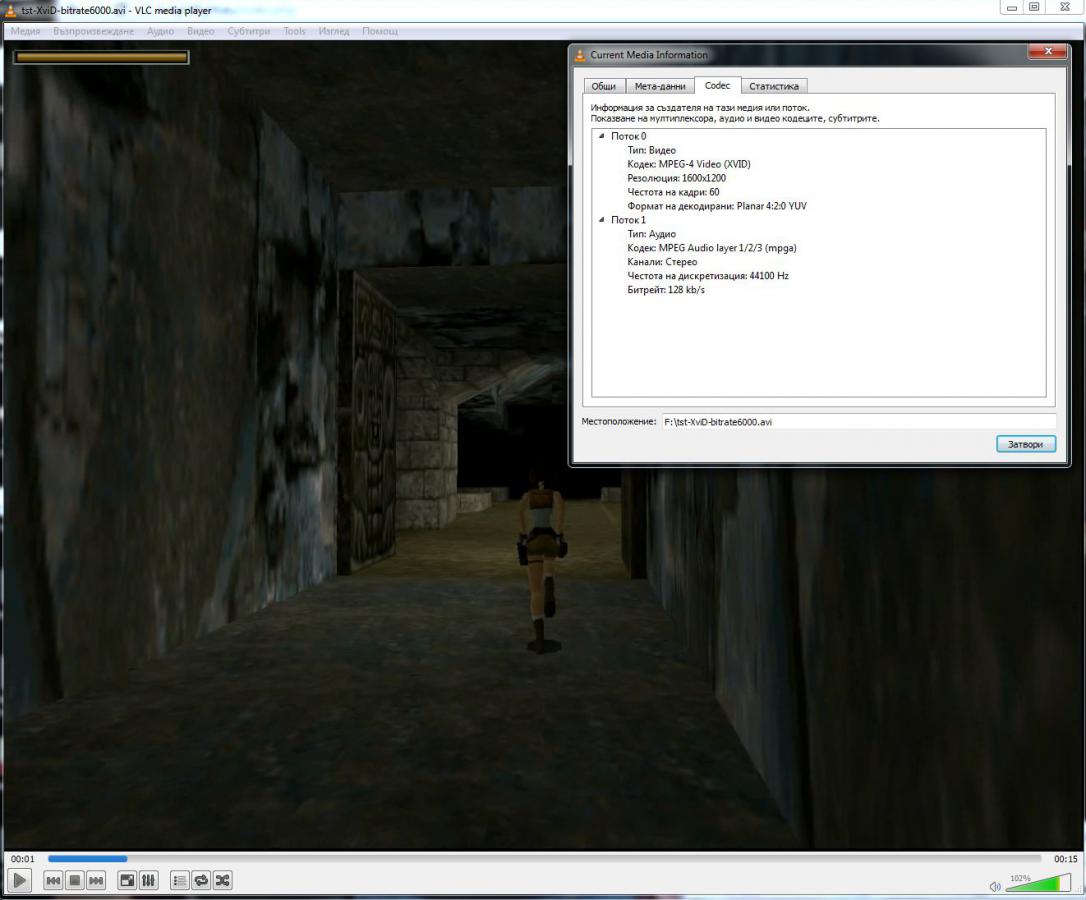The image size is (1086, 900).
Task: Seek on the playback progress bar
Action: pos(544,858)
